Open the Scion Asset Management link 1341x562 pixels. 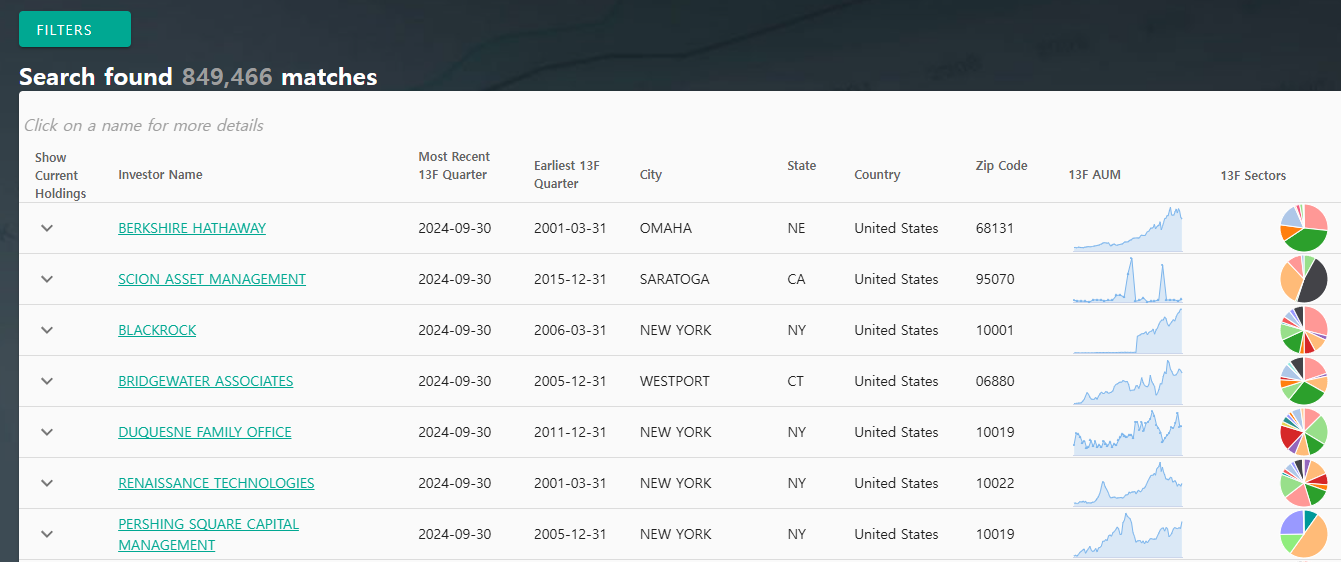pyautogui.click(x=212, y=279)
